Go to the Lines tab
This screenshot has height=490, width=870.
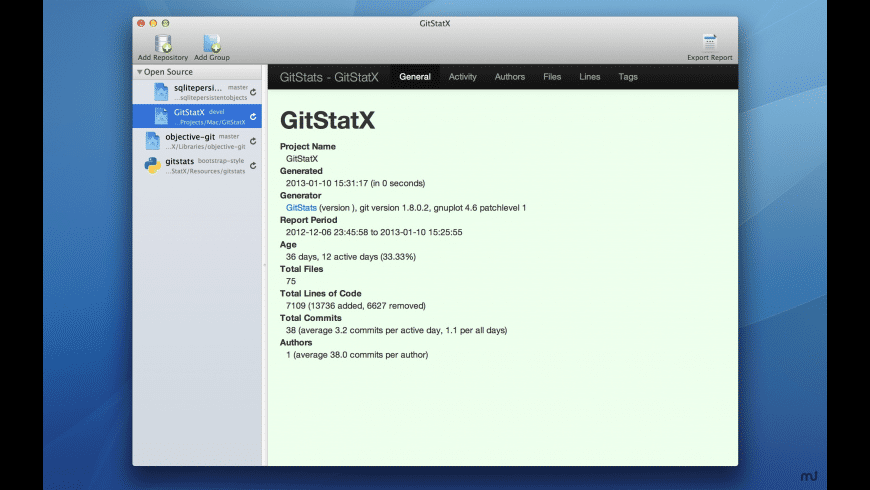click(590, 77)
